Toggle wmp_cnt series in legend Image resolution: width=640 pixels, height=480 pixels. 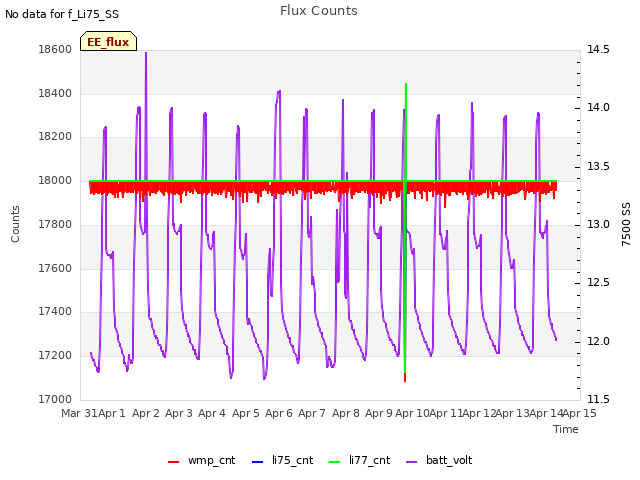pyautogui.click(x=202, y=460)
